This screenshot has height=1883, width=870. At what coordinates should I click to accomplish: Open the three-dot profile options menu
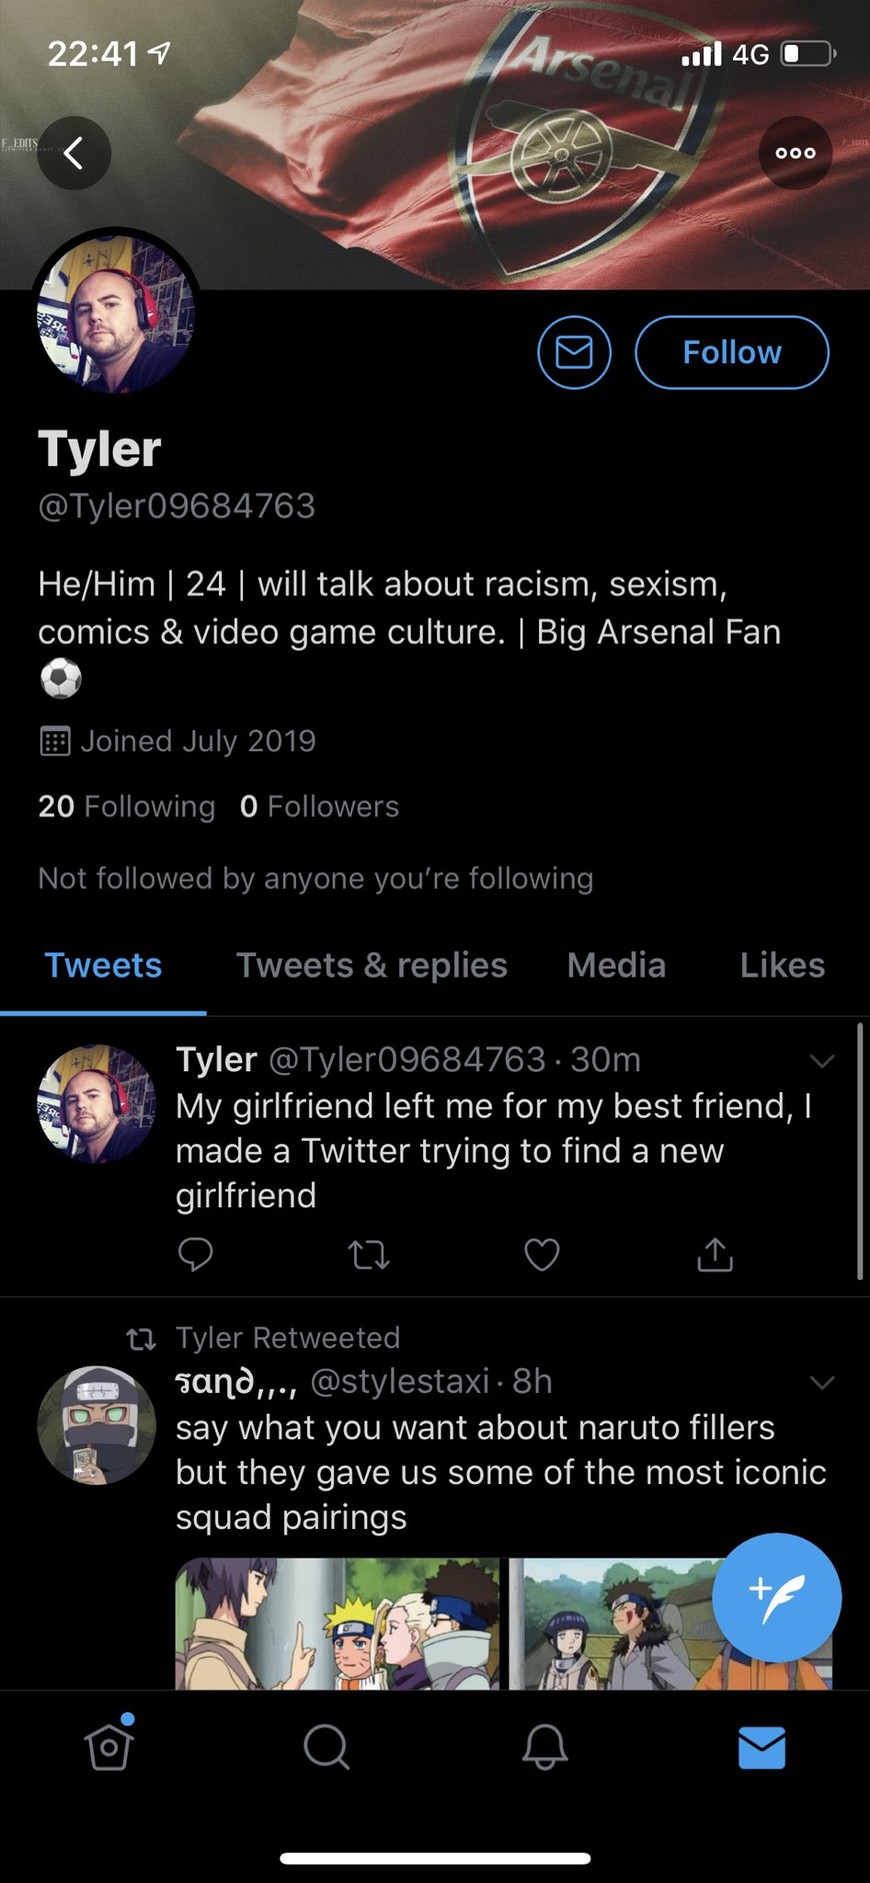tap(795, 153)
